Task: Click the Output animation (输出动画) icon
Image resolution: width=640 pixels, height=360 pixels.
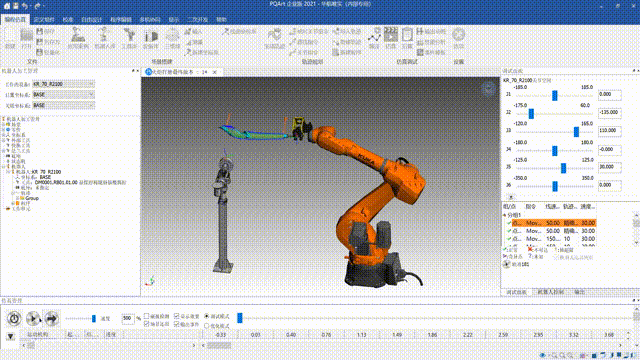Action: click(420, 31)
